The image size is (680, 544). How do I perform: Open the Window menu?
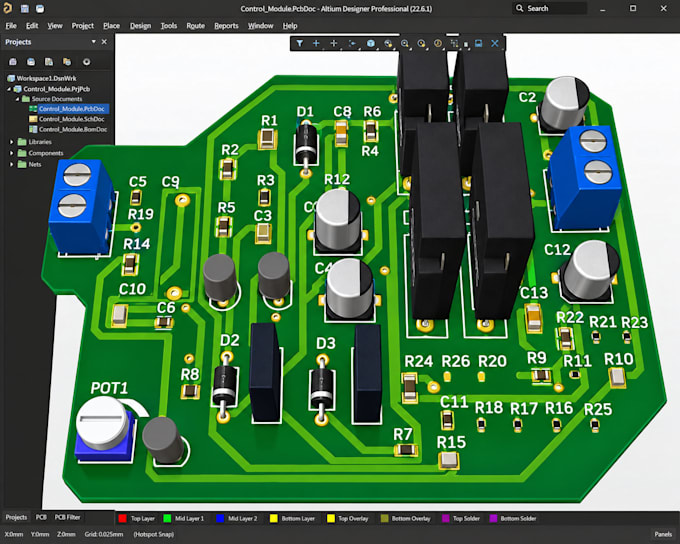click(261, 26)
